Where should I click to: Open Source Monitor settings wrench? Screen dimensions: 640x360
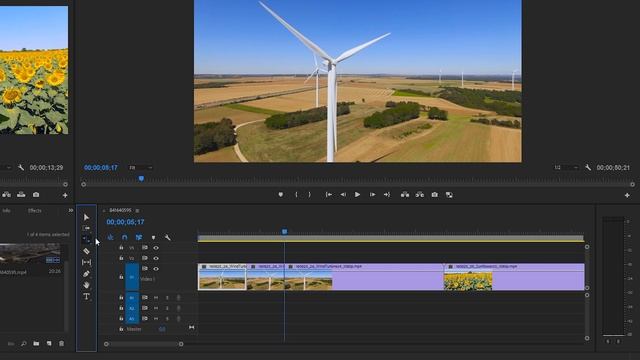[21, 167]
